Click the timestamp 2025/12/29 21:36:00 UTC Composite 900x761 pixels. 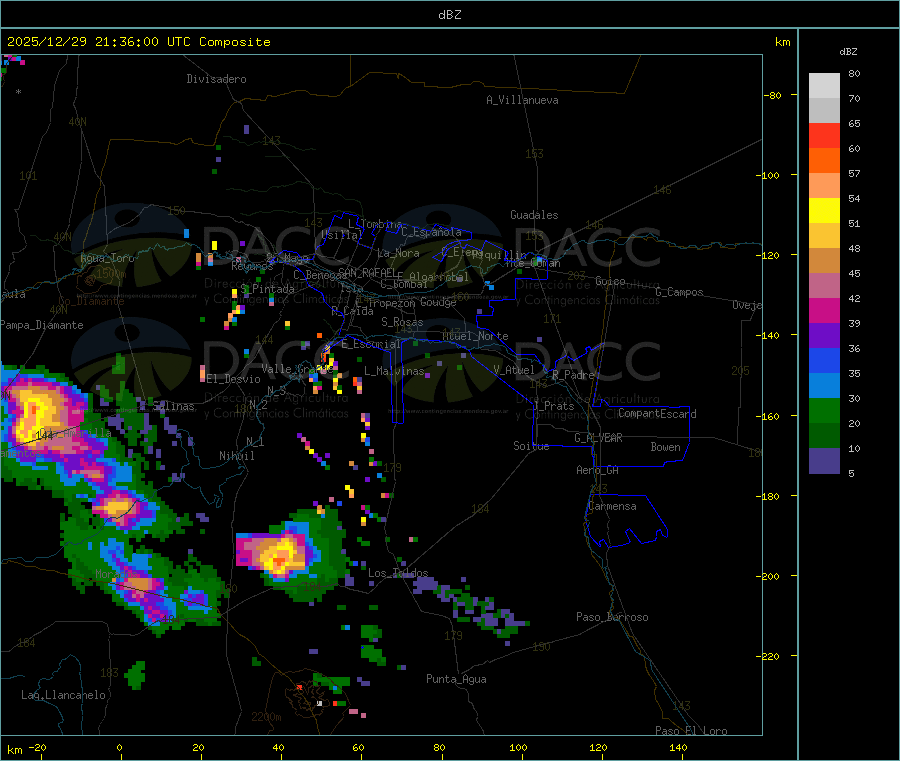click(138, 42)
